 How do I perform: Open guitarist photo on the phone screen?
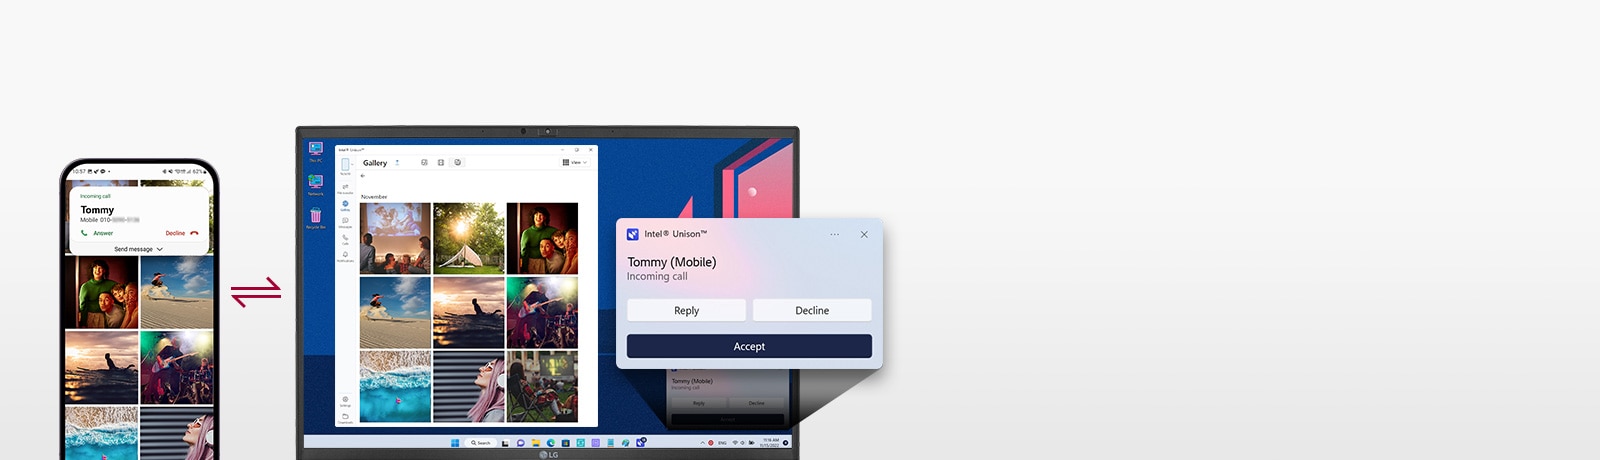(x=177, y=367)
